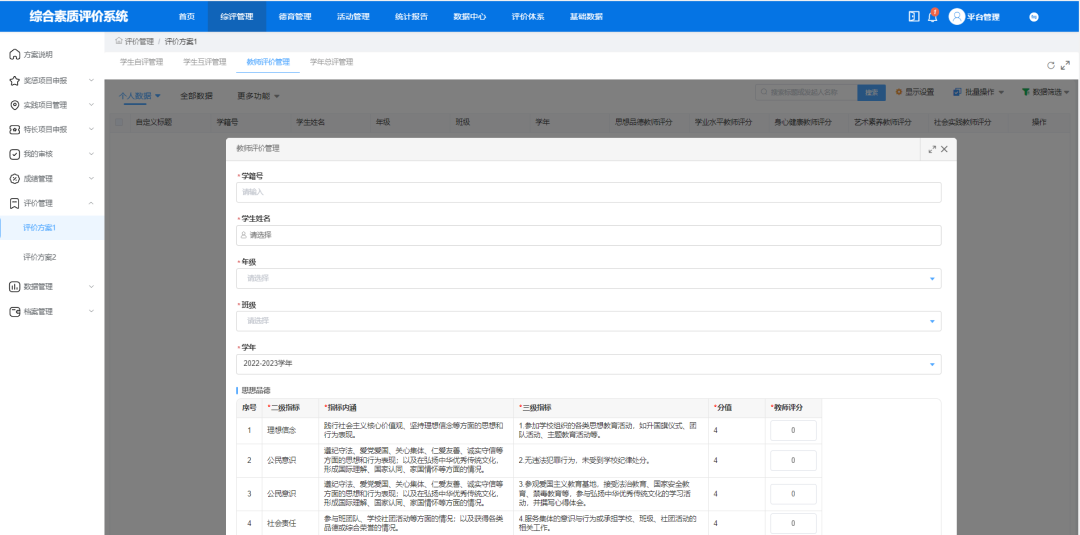Open the 个人数据 dropdown
The height and width of the screenshot is (535, 1080).
click(140, 96)
